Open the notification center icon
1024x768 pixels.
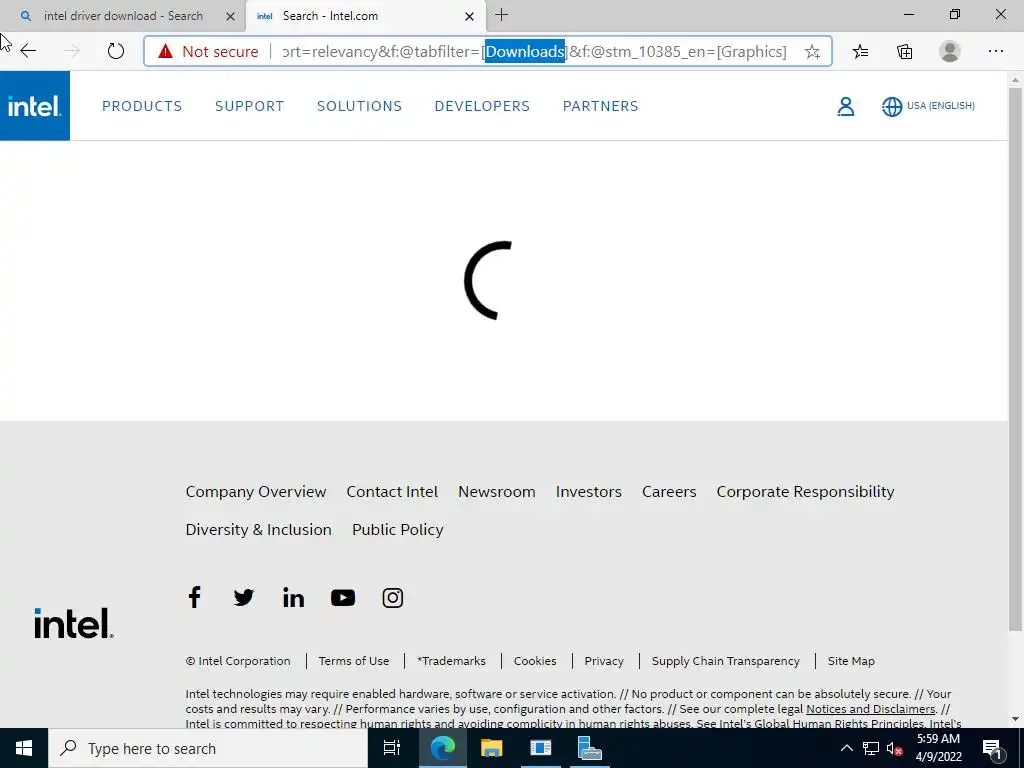(x=992, y=748)
